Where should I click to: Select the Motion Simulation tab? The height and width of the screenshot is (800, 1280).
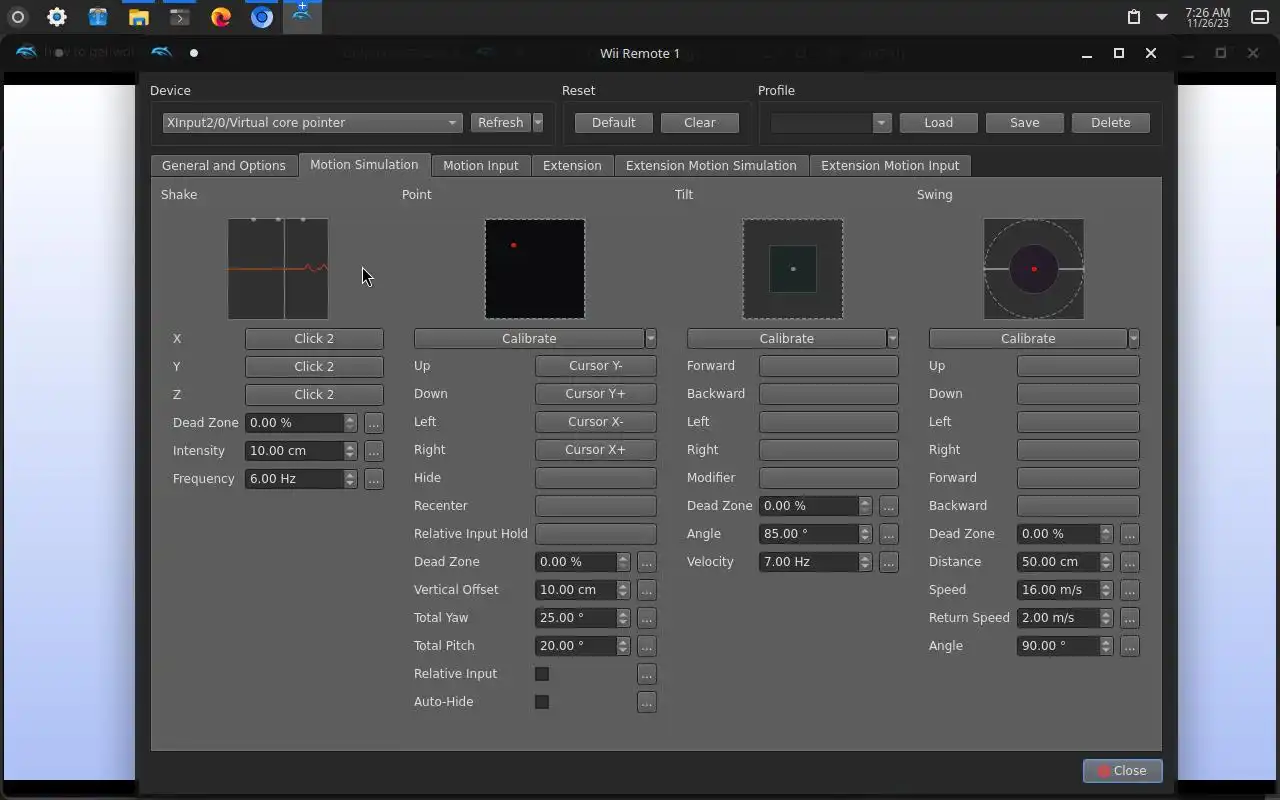364,164
